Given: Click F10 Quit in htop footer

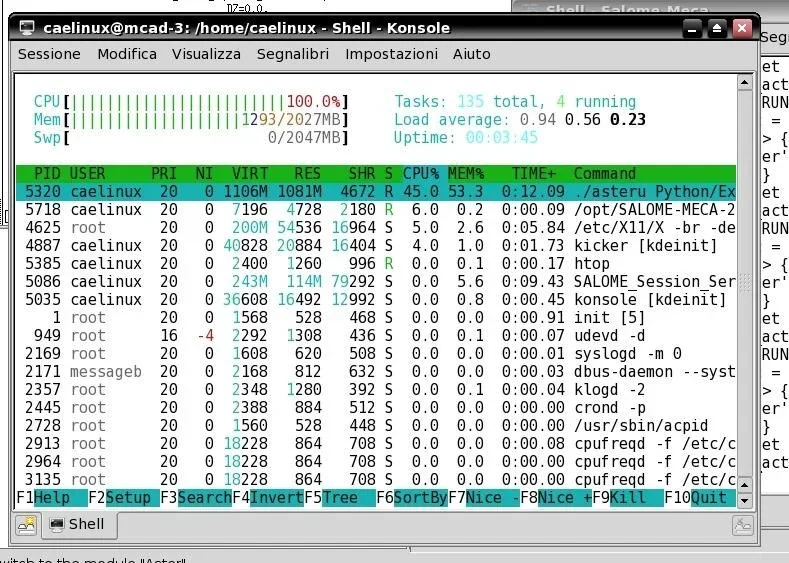Looking at the screenshot, I should click(x=699, y=498).
